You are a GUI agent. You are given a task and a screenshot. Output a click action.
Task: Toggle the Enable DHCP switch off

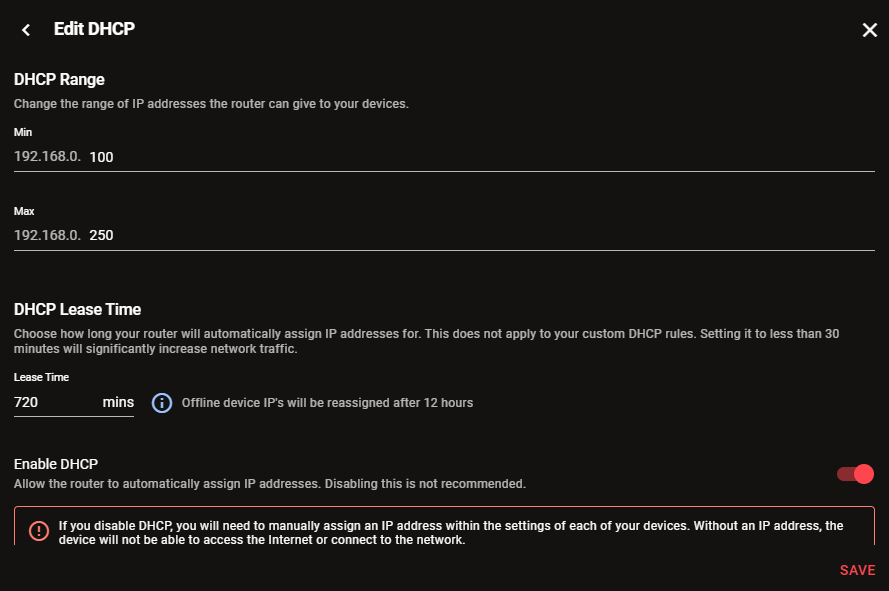click(x=856, y=474)
